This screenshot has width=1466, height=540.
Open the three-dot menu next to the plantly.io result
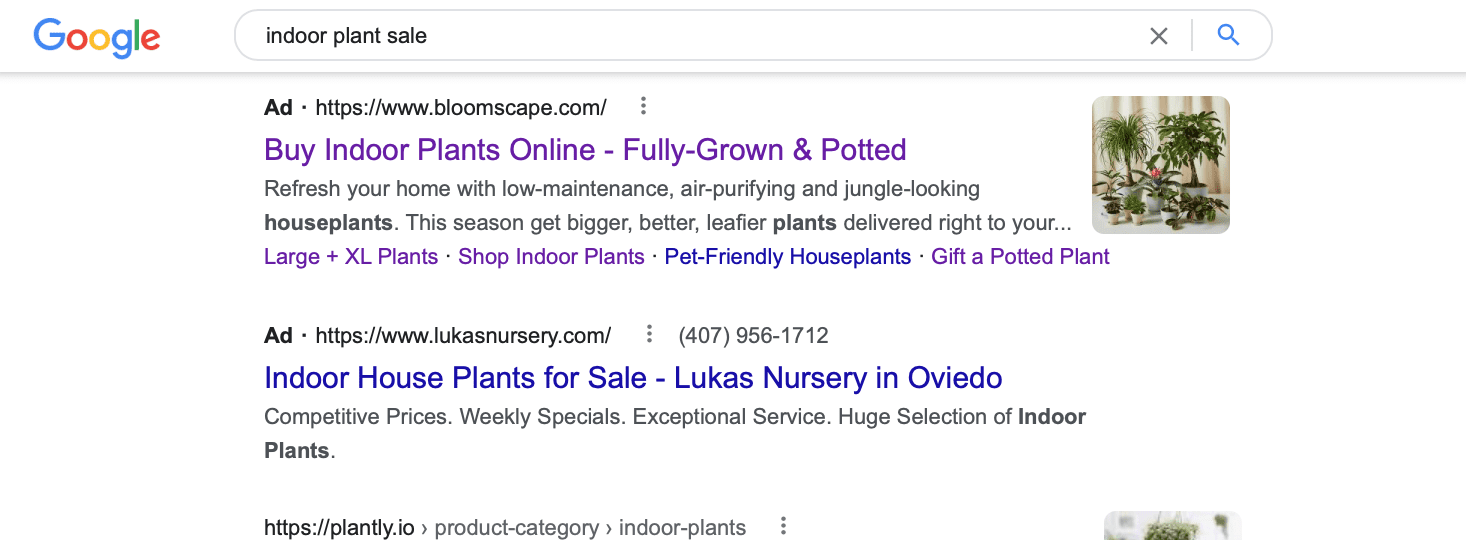point(784,526)
